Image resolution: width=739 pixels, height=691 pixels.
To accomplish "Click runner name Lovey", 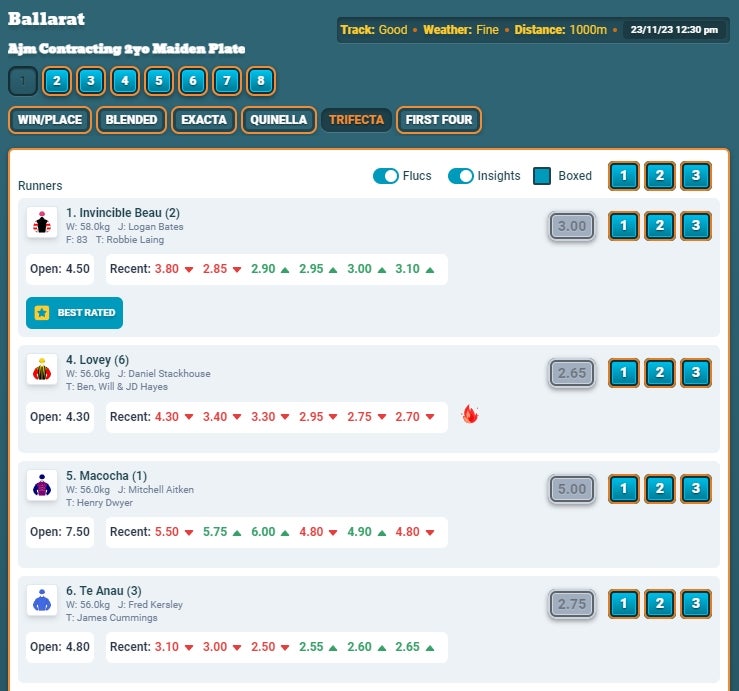I will tap(97, 360).
